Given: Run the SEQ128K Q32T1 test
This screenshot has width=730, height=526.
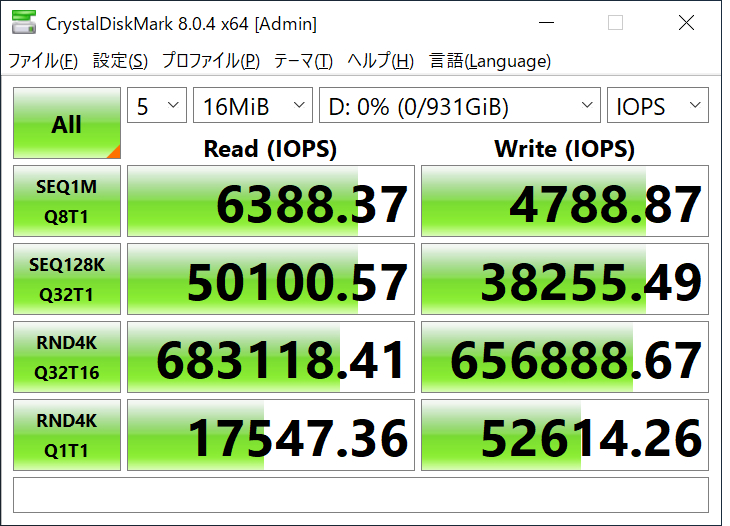Looking at the screenshot, I should 67,279.
